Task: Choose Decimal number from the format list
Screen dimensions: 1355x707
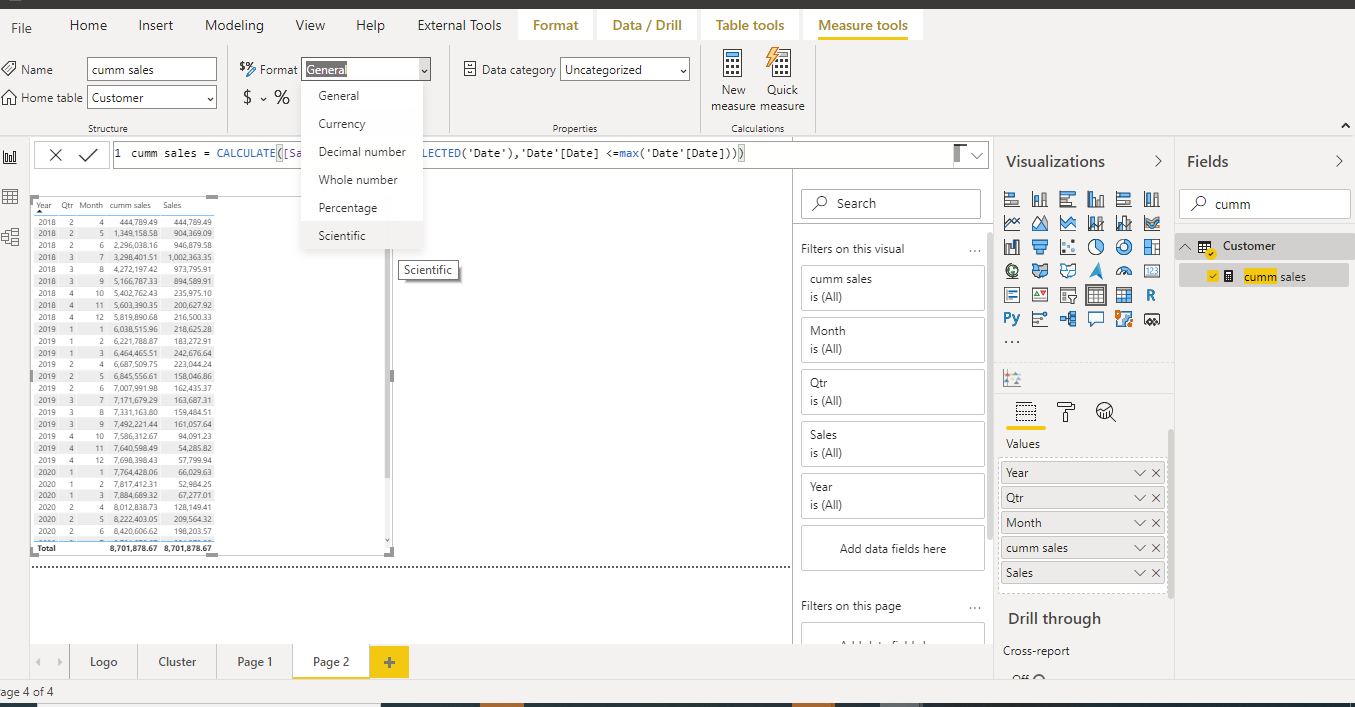Action: [x=362, y=152]
